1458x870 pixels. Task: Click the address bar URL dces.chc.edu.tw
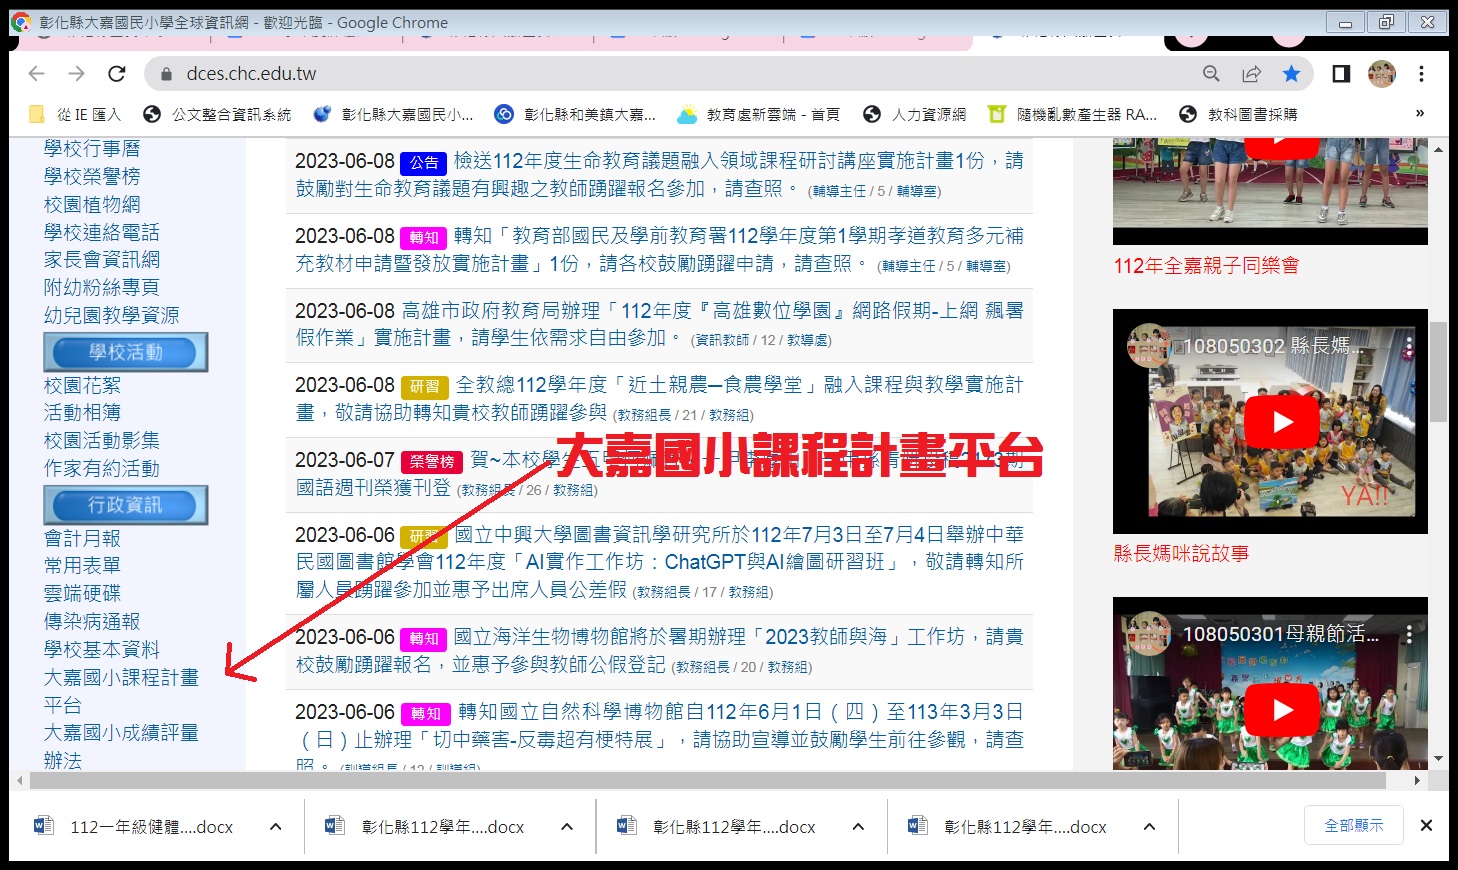click(x=251, y=74)
